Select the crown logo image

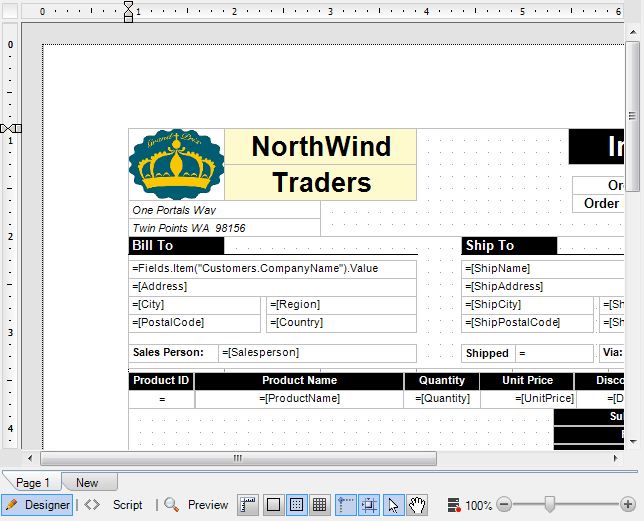click(x=177, y=165)
